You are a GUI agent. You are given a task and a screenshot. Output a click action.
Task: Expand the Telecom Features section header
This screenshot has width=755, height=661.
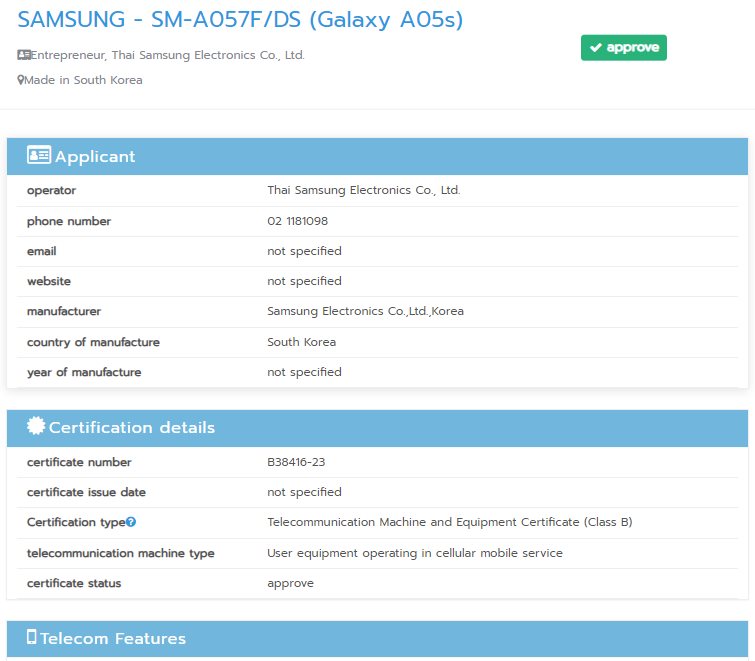(x=377, y=639)
